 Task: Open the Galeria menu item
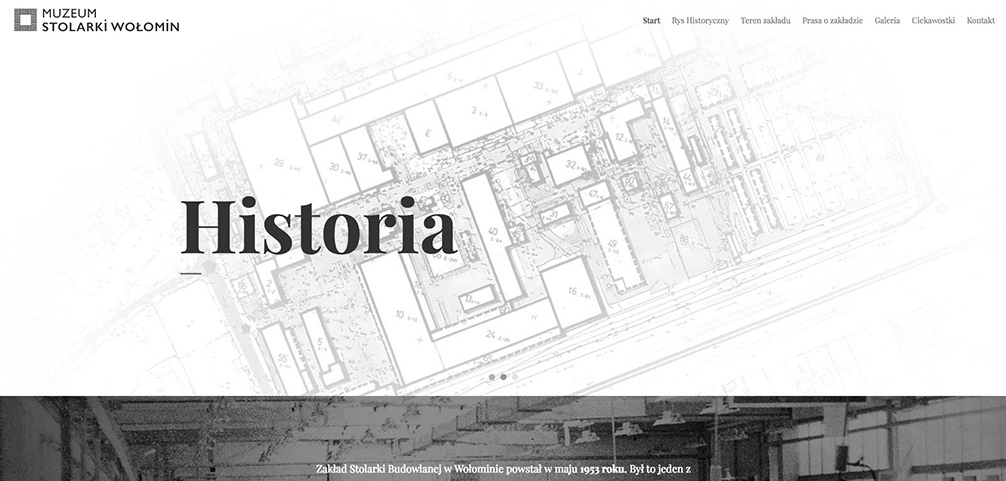point(887,21)
